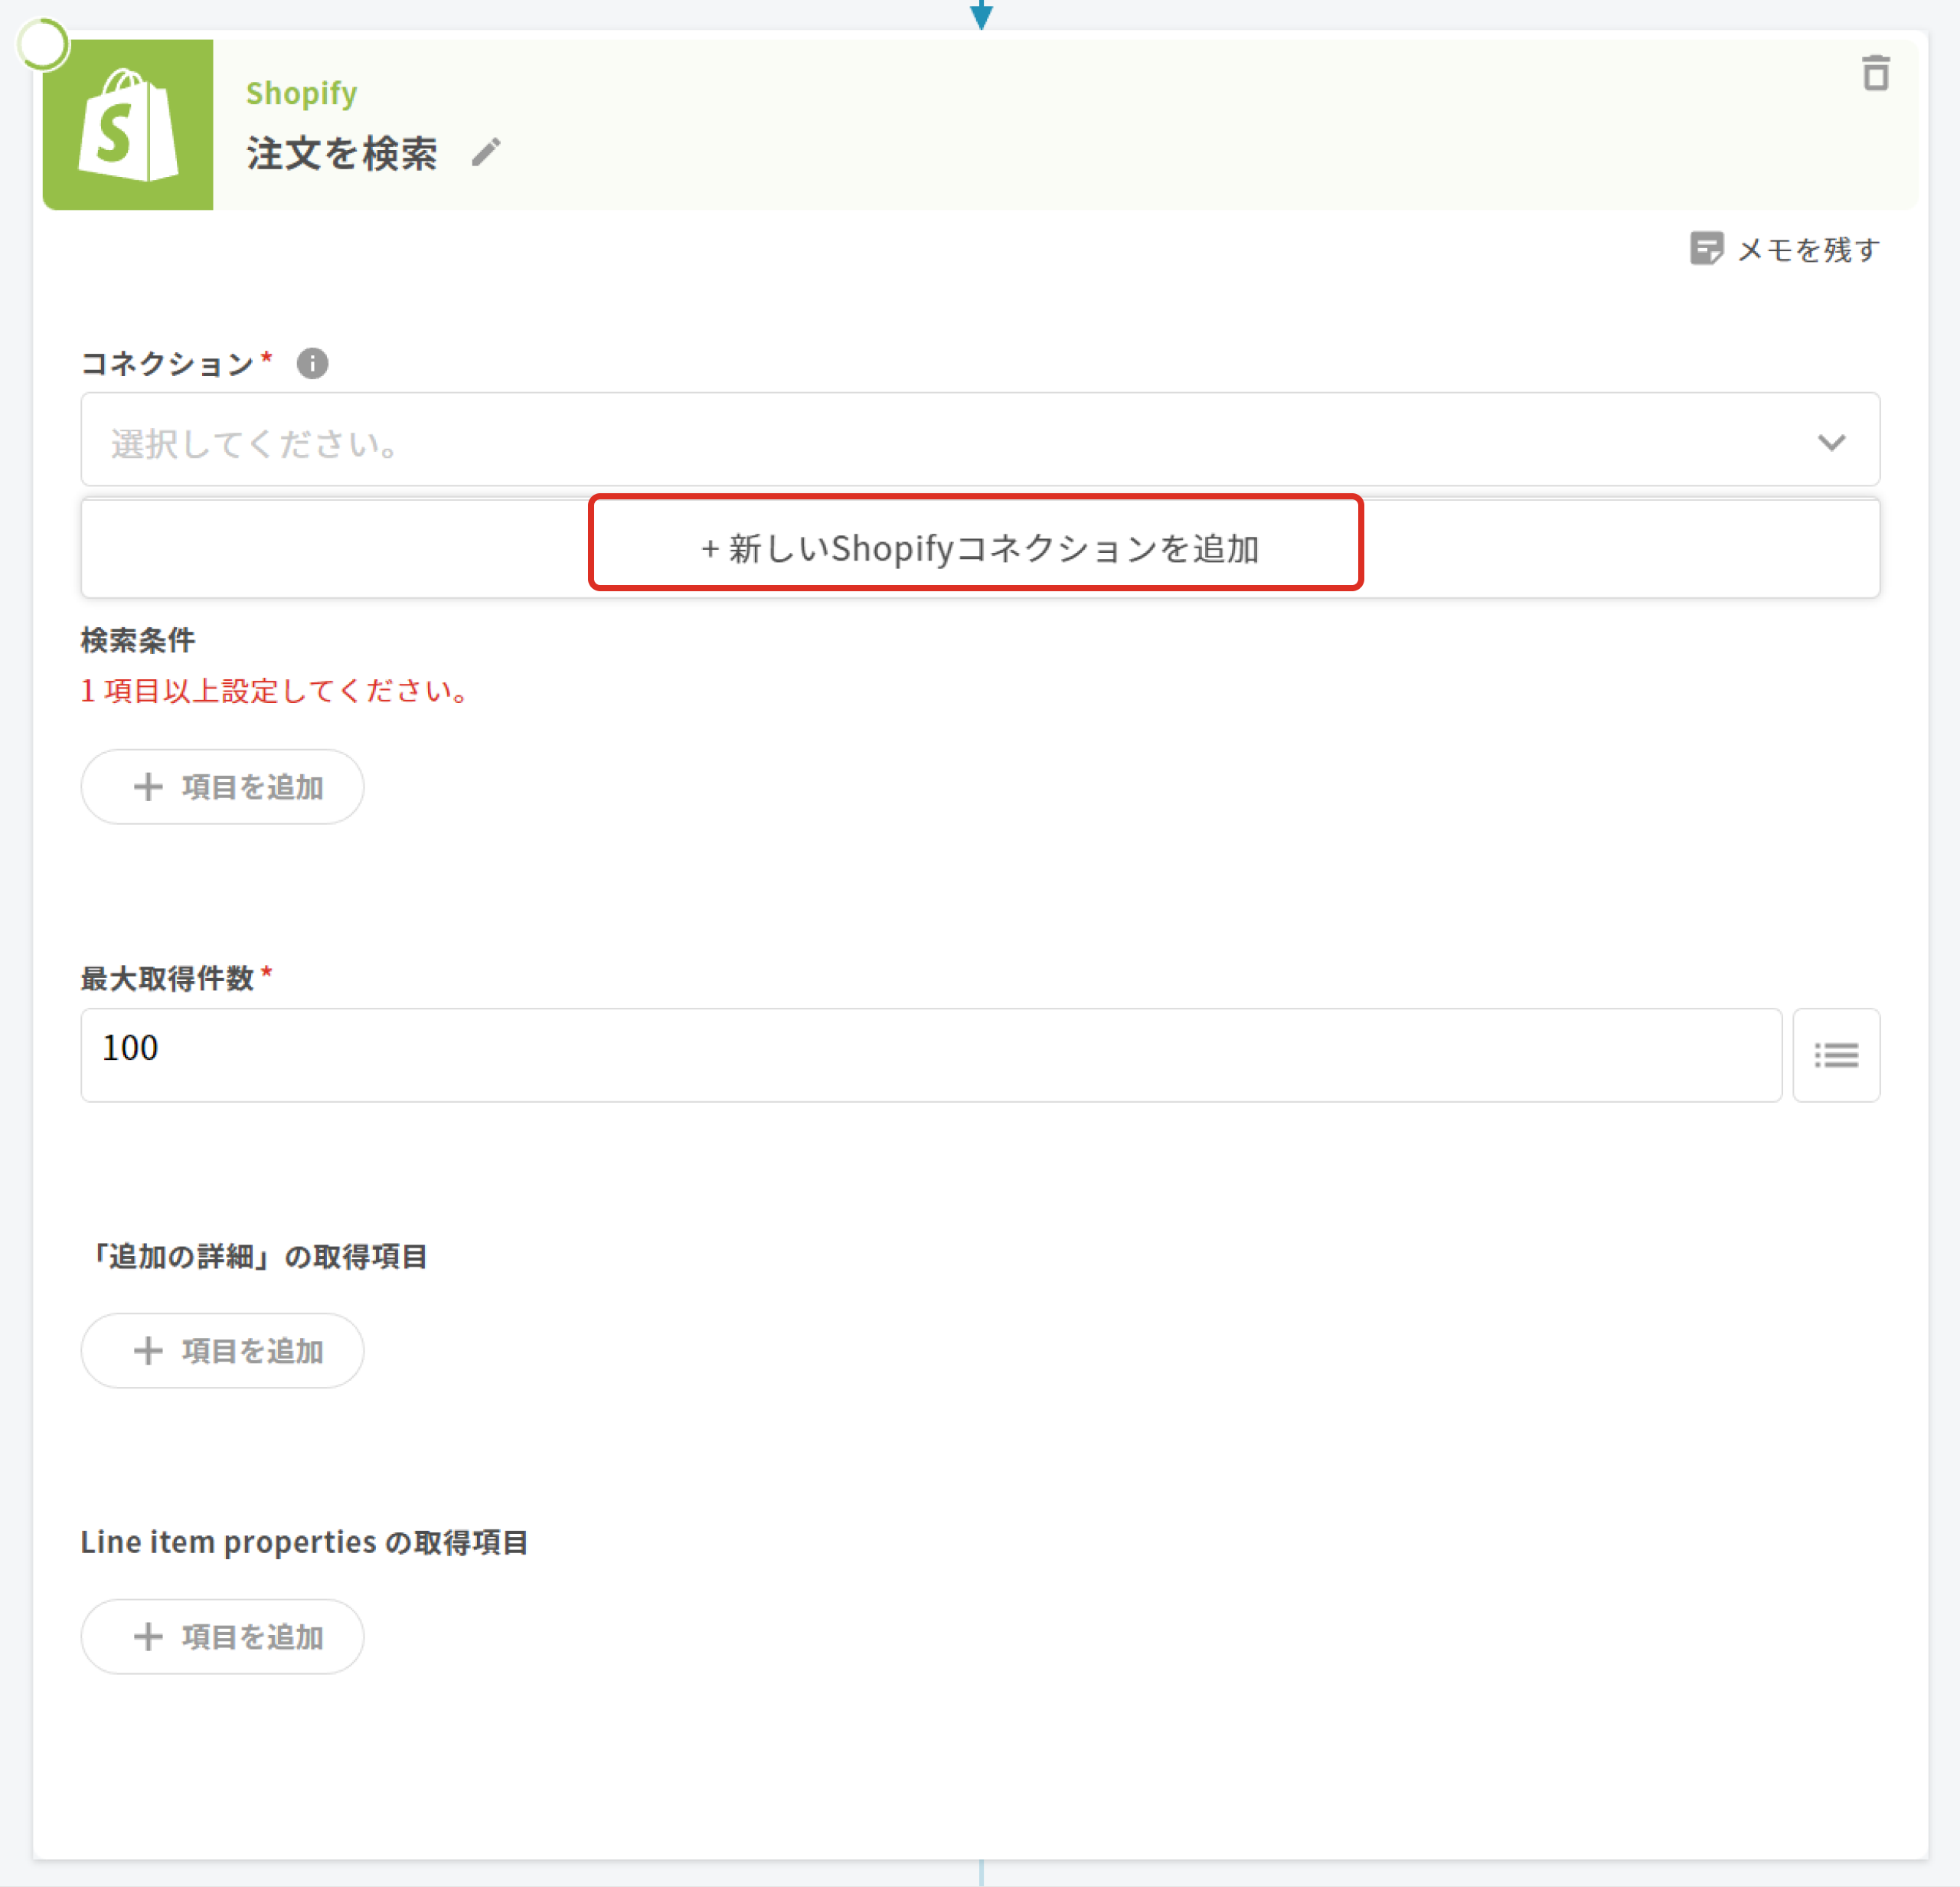The height and width of the screenshot is (1887, 1960).
Task: Click the circle node at card corner
Action: 43,45
